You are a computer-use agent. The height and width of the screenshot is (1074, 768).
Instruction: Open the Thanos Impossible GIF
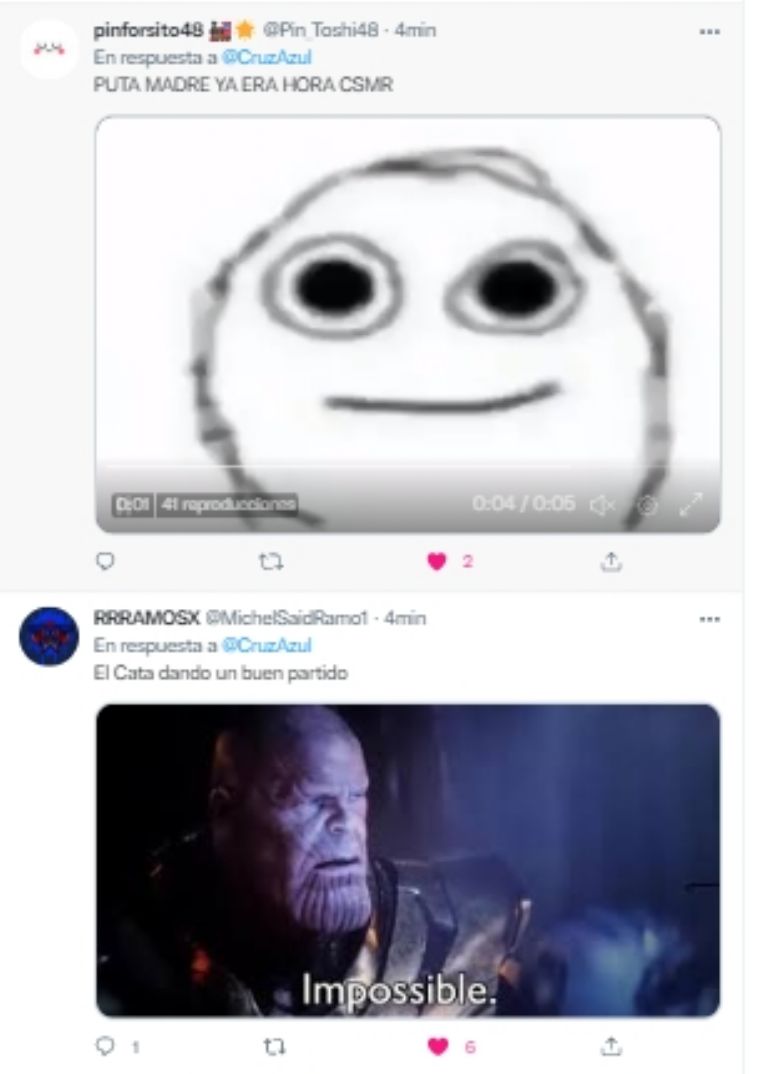point(408,860)
